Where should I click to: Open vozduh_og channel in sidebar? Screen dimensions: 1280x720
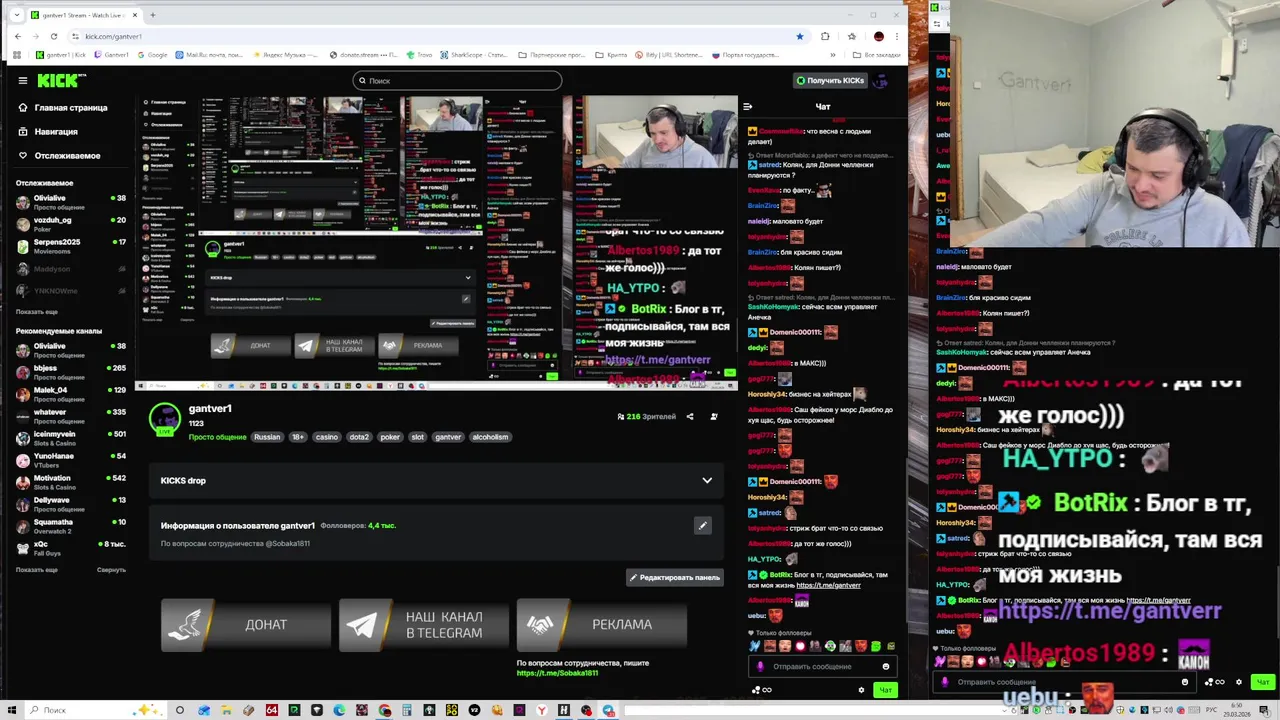pyautogui.click(x=70, y=223)
